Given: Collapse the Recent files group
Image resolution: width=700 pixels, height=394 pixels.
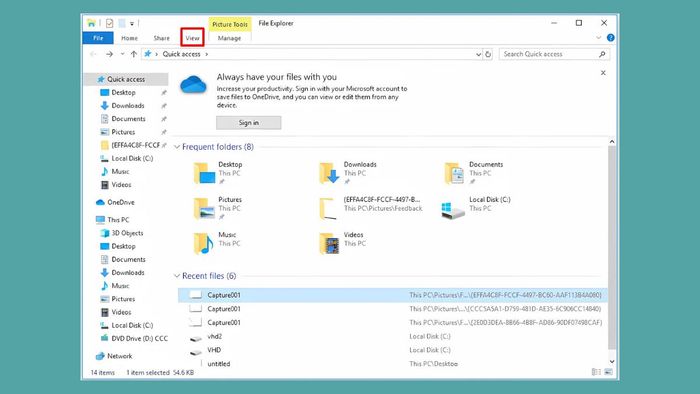Looking at the screenshot, I should [x=177, y=276].
